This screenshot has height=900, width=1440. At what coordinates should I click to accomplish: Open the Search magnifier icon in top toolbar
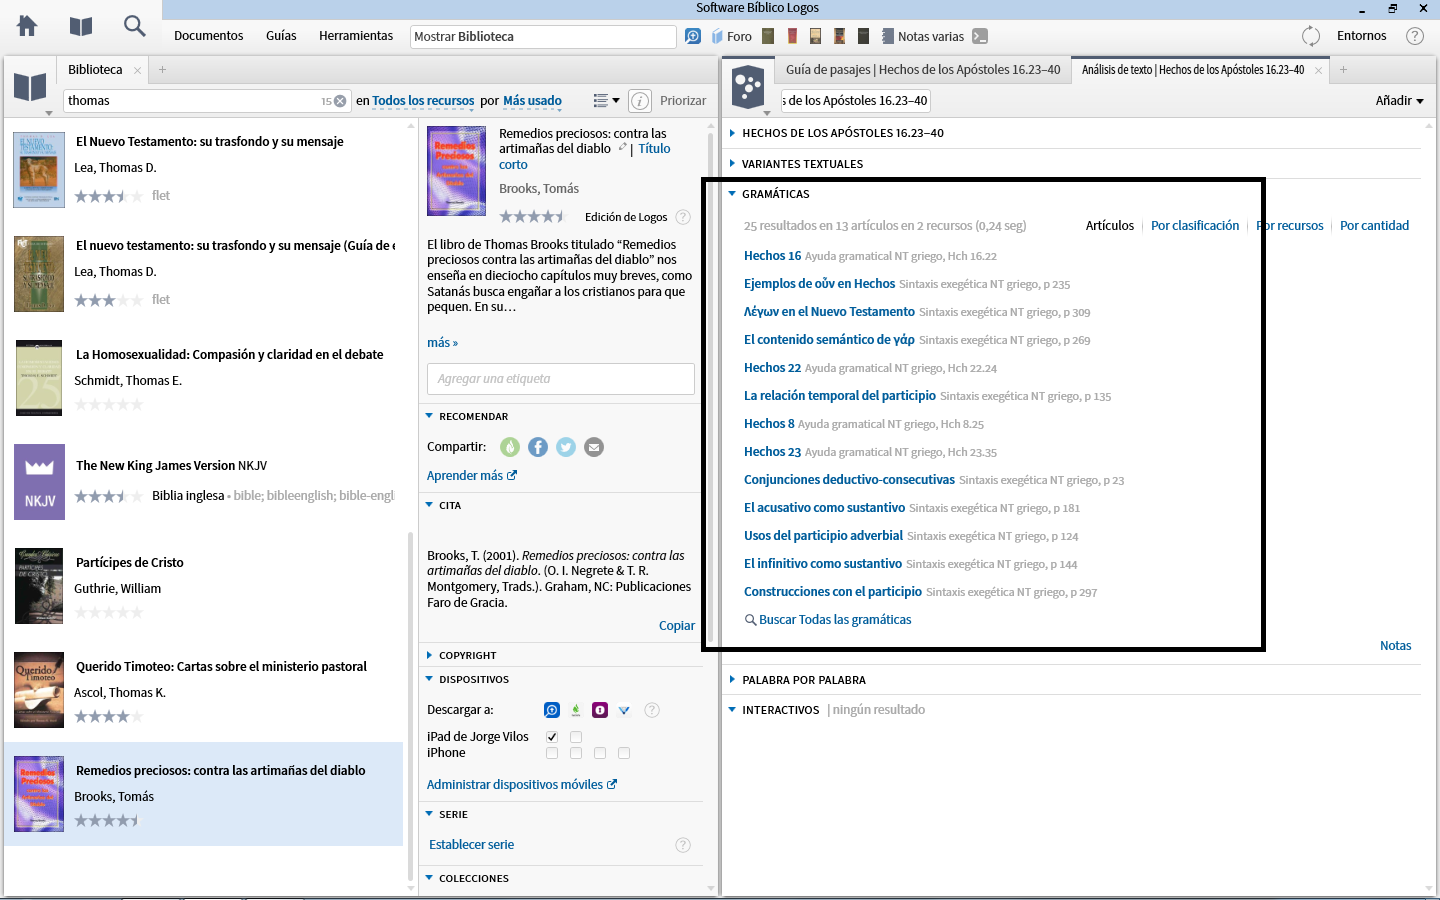(x=134, y=26)
